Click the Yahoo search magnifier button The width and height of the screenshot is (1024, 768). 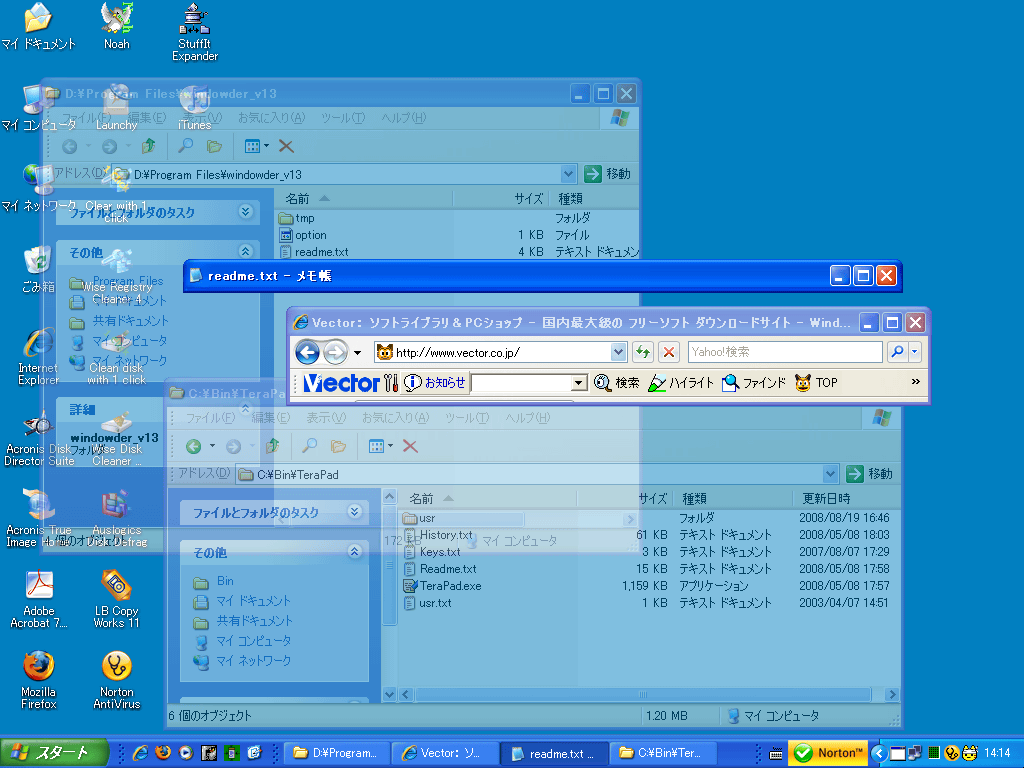897,352
